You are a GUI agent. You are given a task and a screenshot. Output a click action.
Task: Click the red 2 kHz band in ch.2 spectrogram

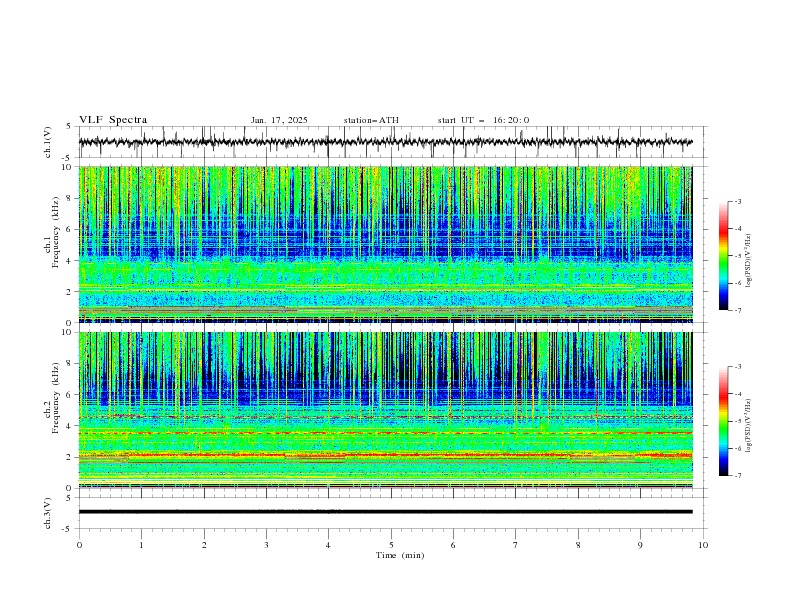click(x=385, y=455)
